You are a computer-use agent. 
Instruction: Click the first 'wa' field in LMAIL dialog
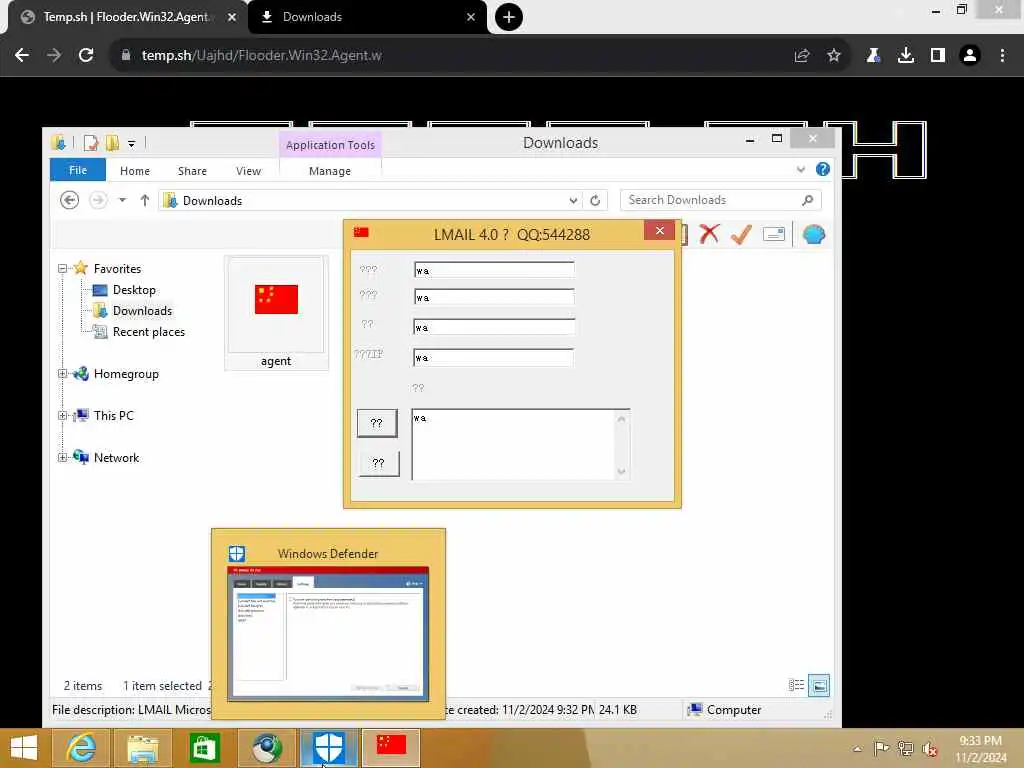click(x=494, y=270)
